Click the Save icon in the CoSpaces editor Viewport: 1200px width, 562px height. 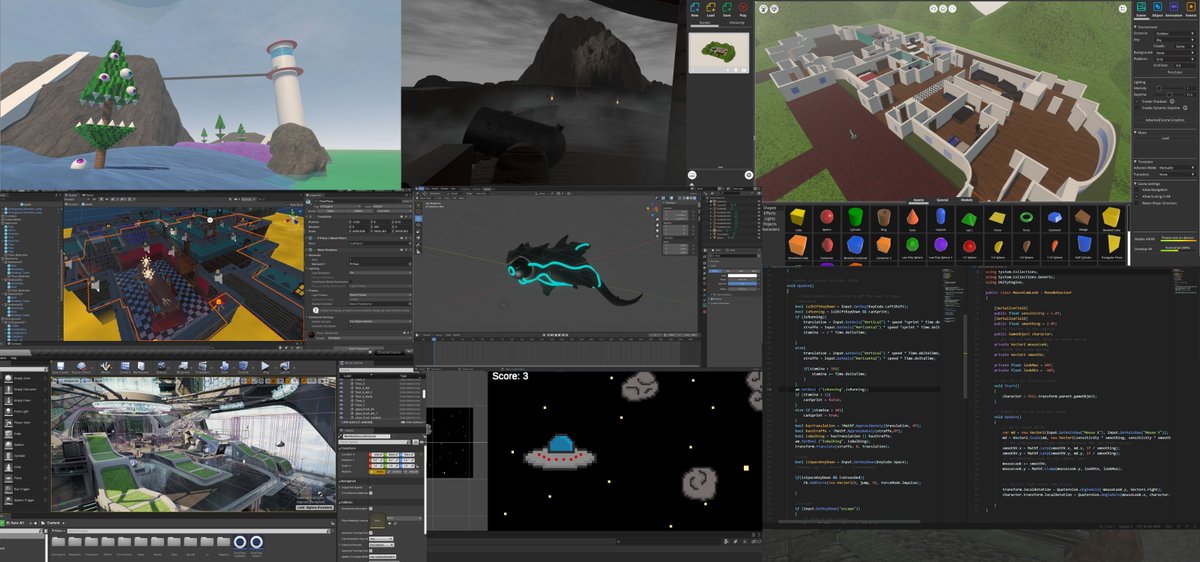[727, 7]
